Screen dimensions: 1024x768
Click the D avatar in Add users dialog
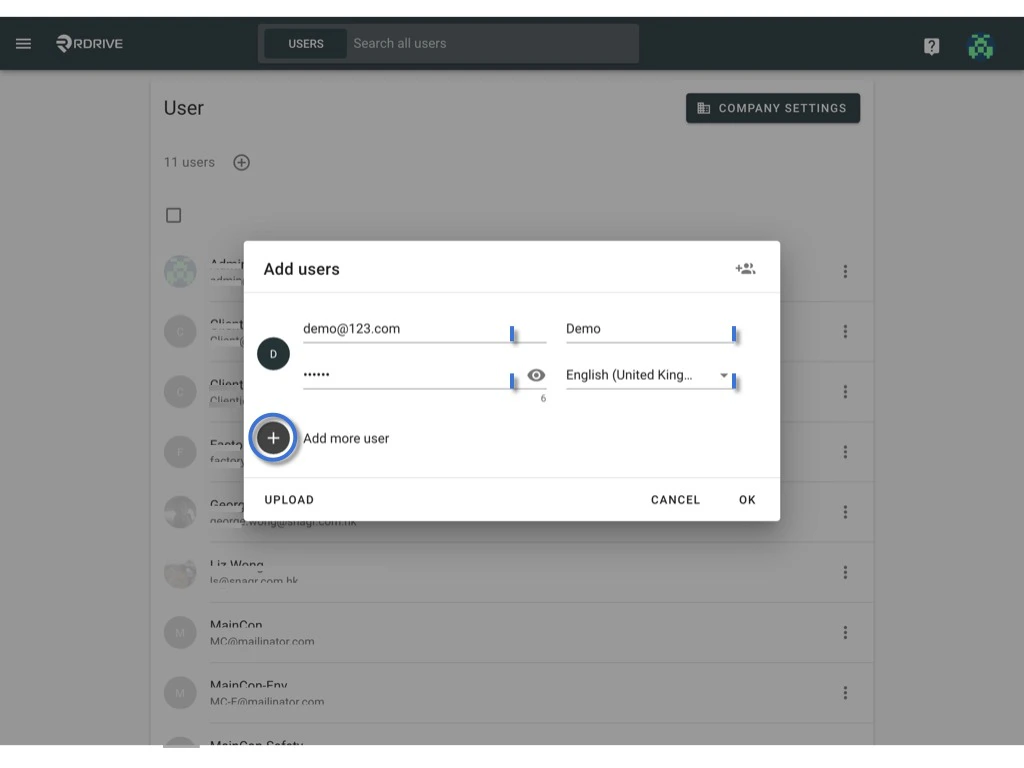[273, 353]
